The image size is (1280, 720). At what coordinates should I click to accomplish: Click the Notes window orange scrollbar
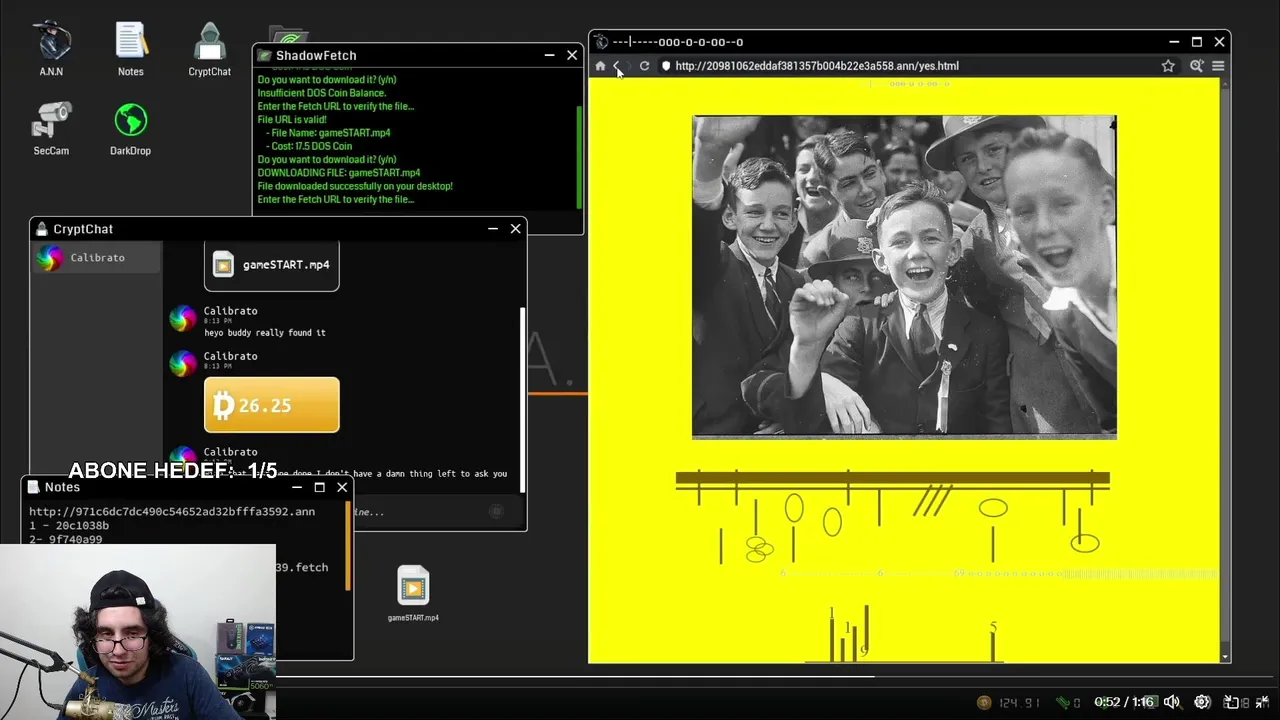click(348, 545)
